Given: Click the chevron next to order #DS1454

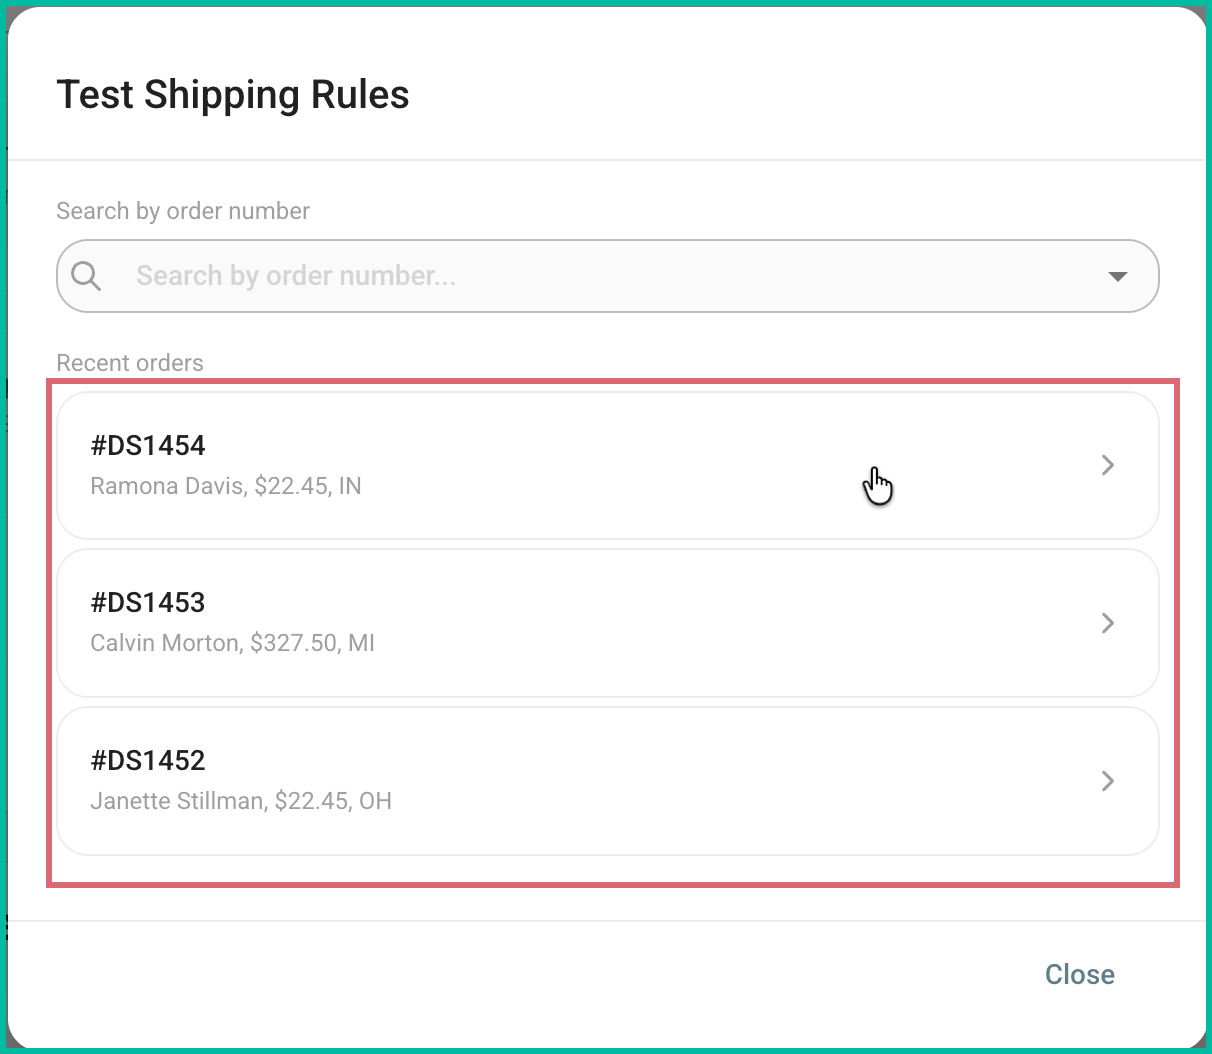Looking at the screenshot, I should [1108, 465].
